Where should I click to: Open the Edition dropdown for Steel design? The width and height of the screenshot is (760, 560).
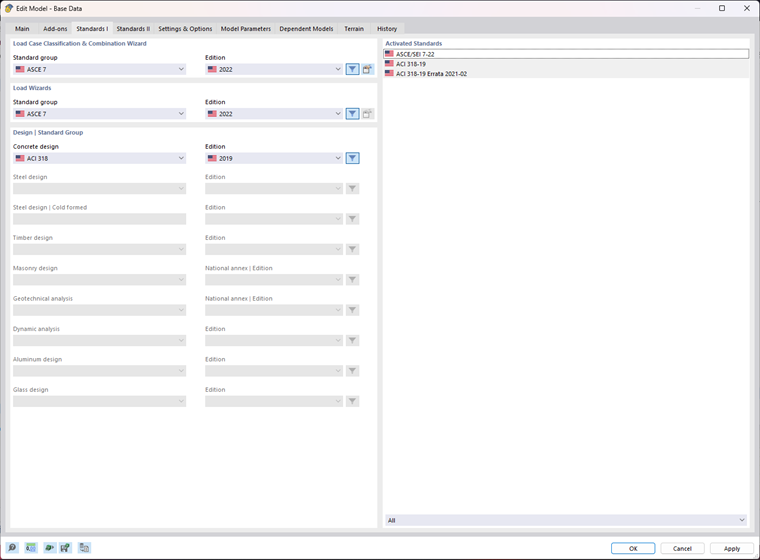274,189
